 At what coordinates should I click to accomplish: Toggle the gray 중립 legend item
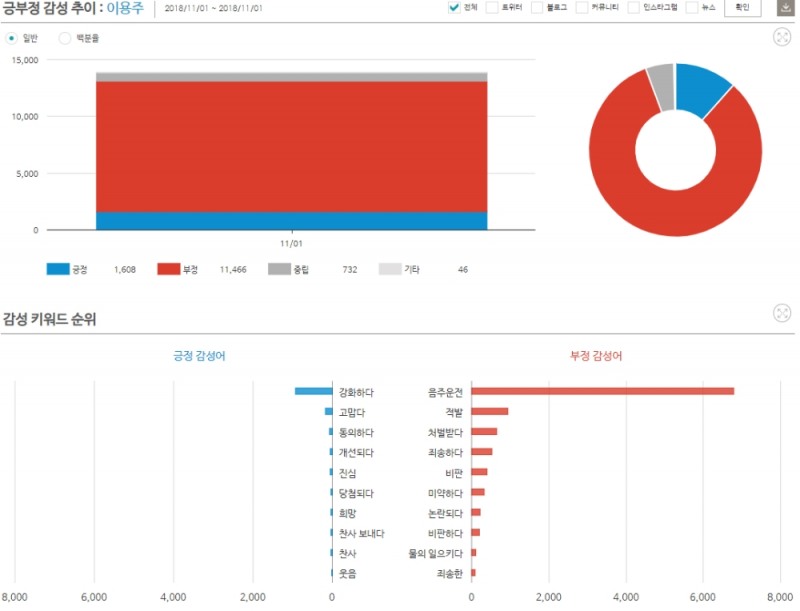(278, 270)
